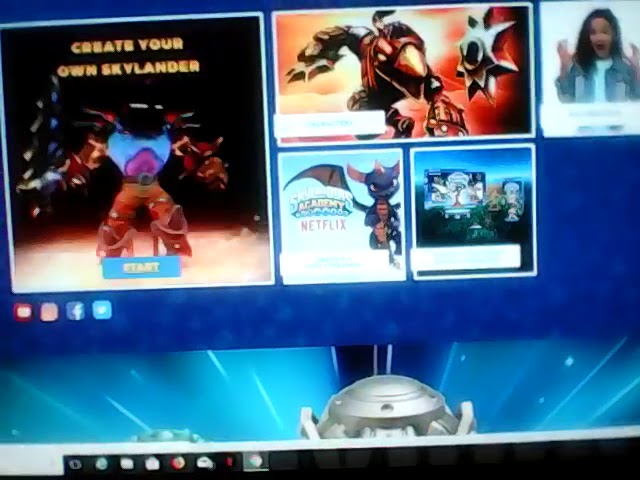The height and width of the screenshot is (480, 640).
Task: Click the Create Your Own Skylander banner
Action: click(140, 153)
